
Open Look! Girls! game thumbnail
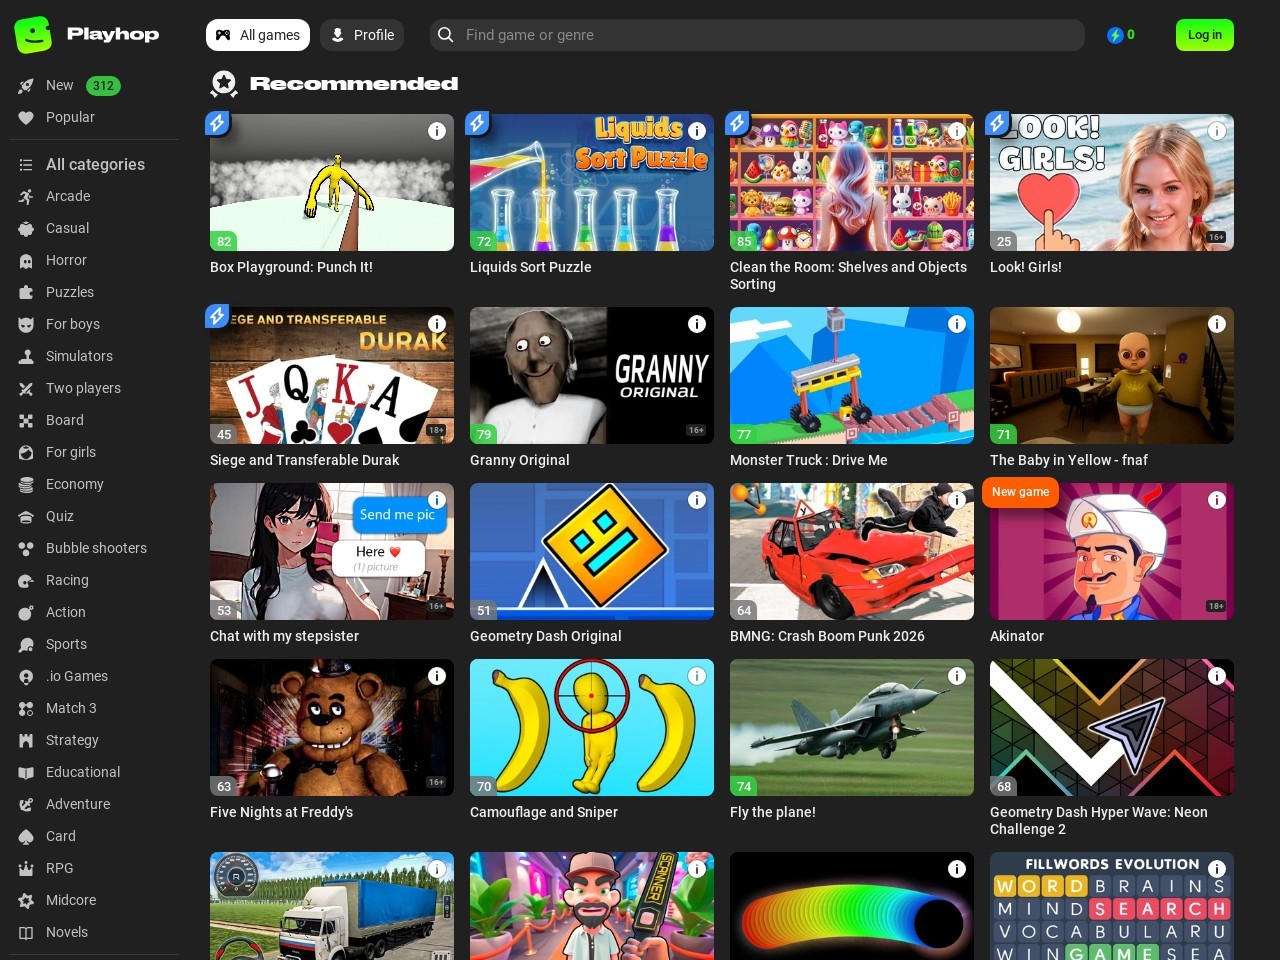(x=1112, y=182)
